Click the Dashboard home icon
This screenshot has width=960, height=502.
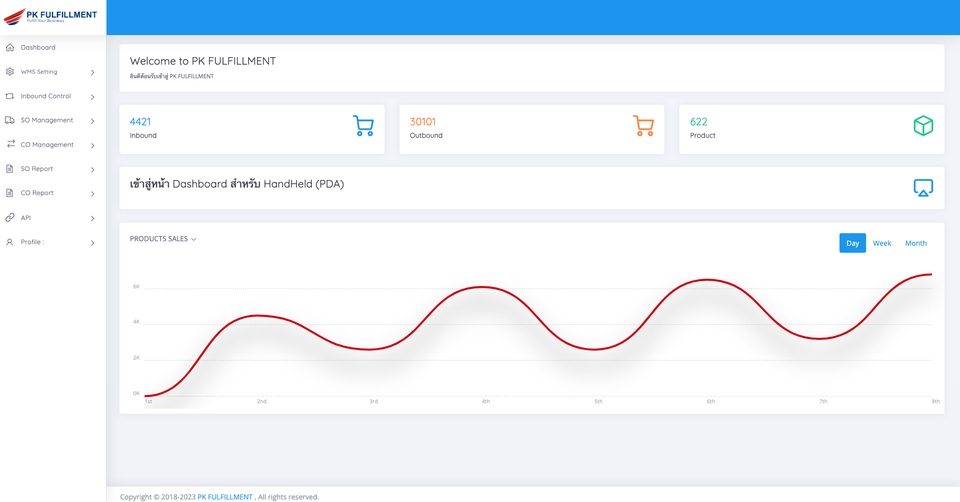click(x=10, y=47)
